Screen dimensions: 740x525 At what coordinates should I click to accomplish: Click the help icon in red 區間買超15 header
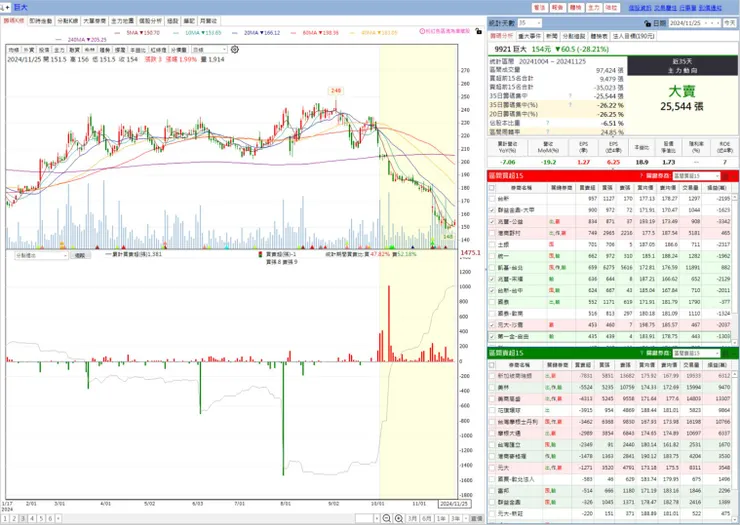[x=641, y=176]
